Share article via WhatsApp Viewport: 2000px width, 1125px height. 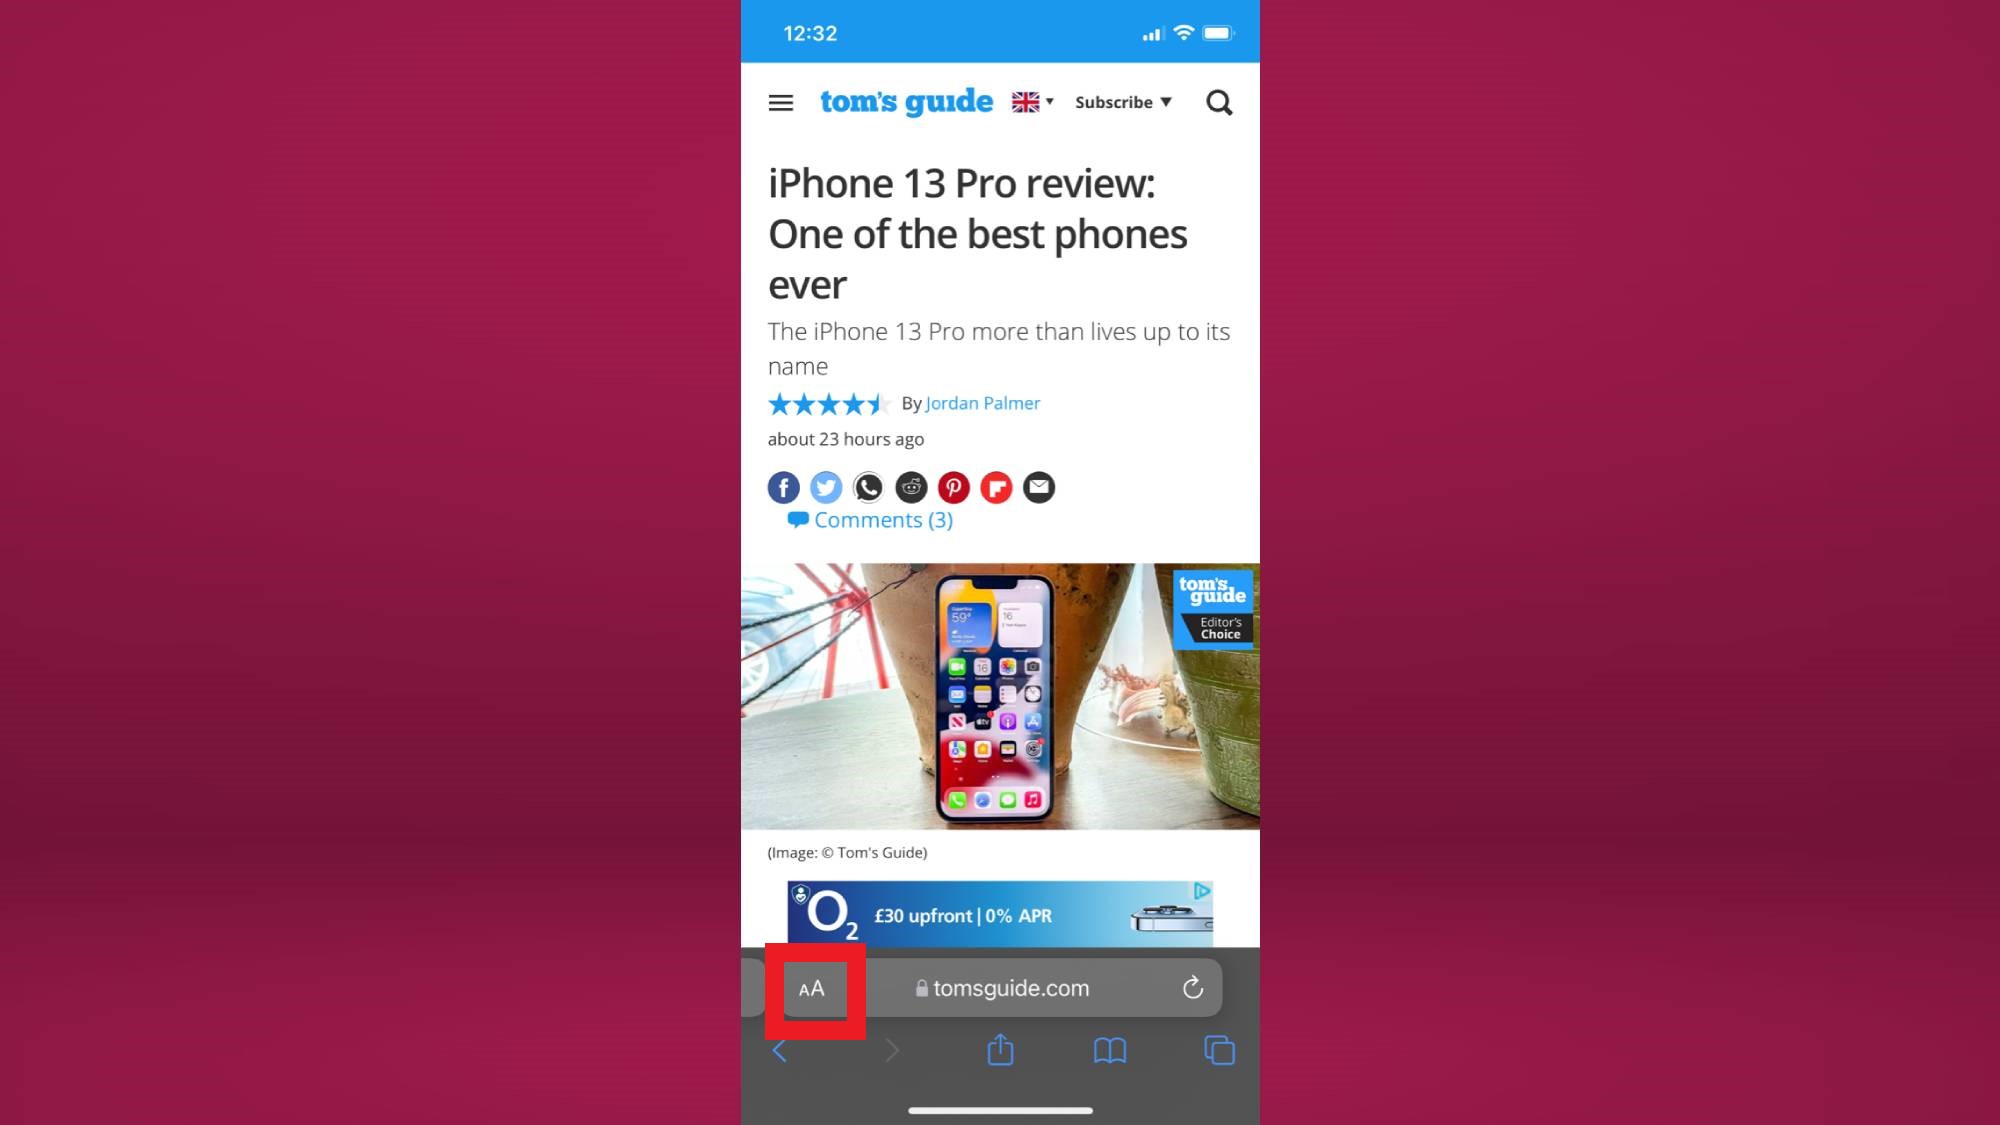(868, 486)
